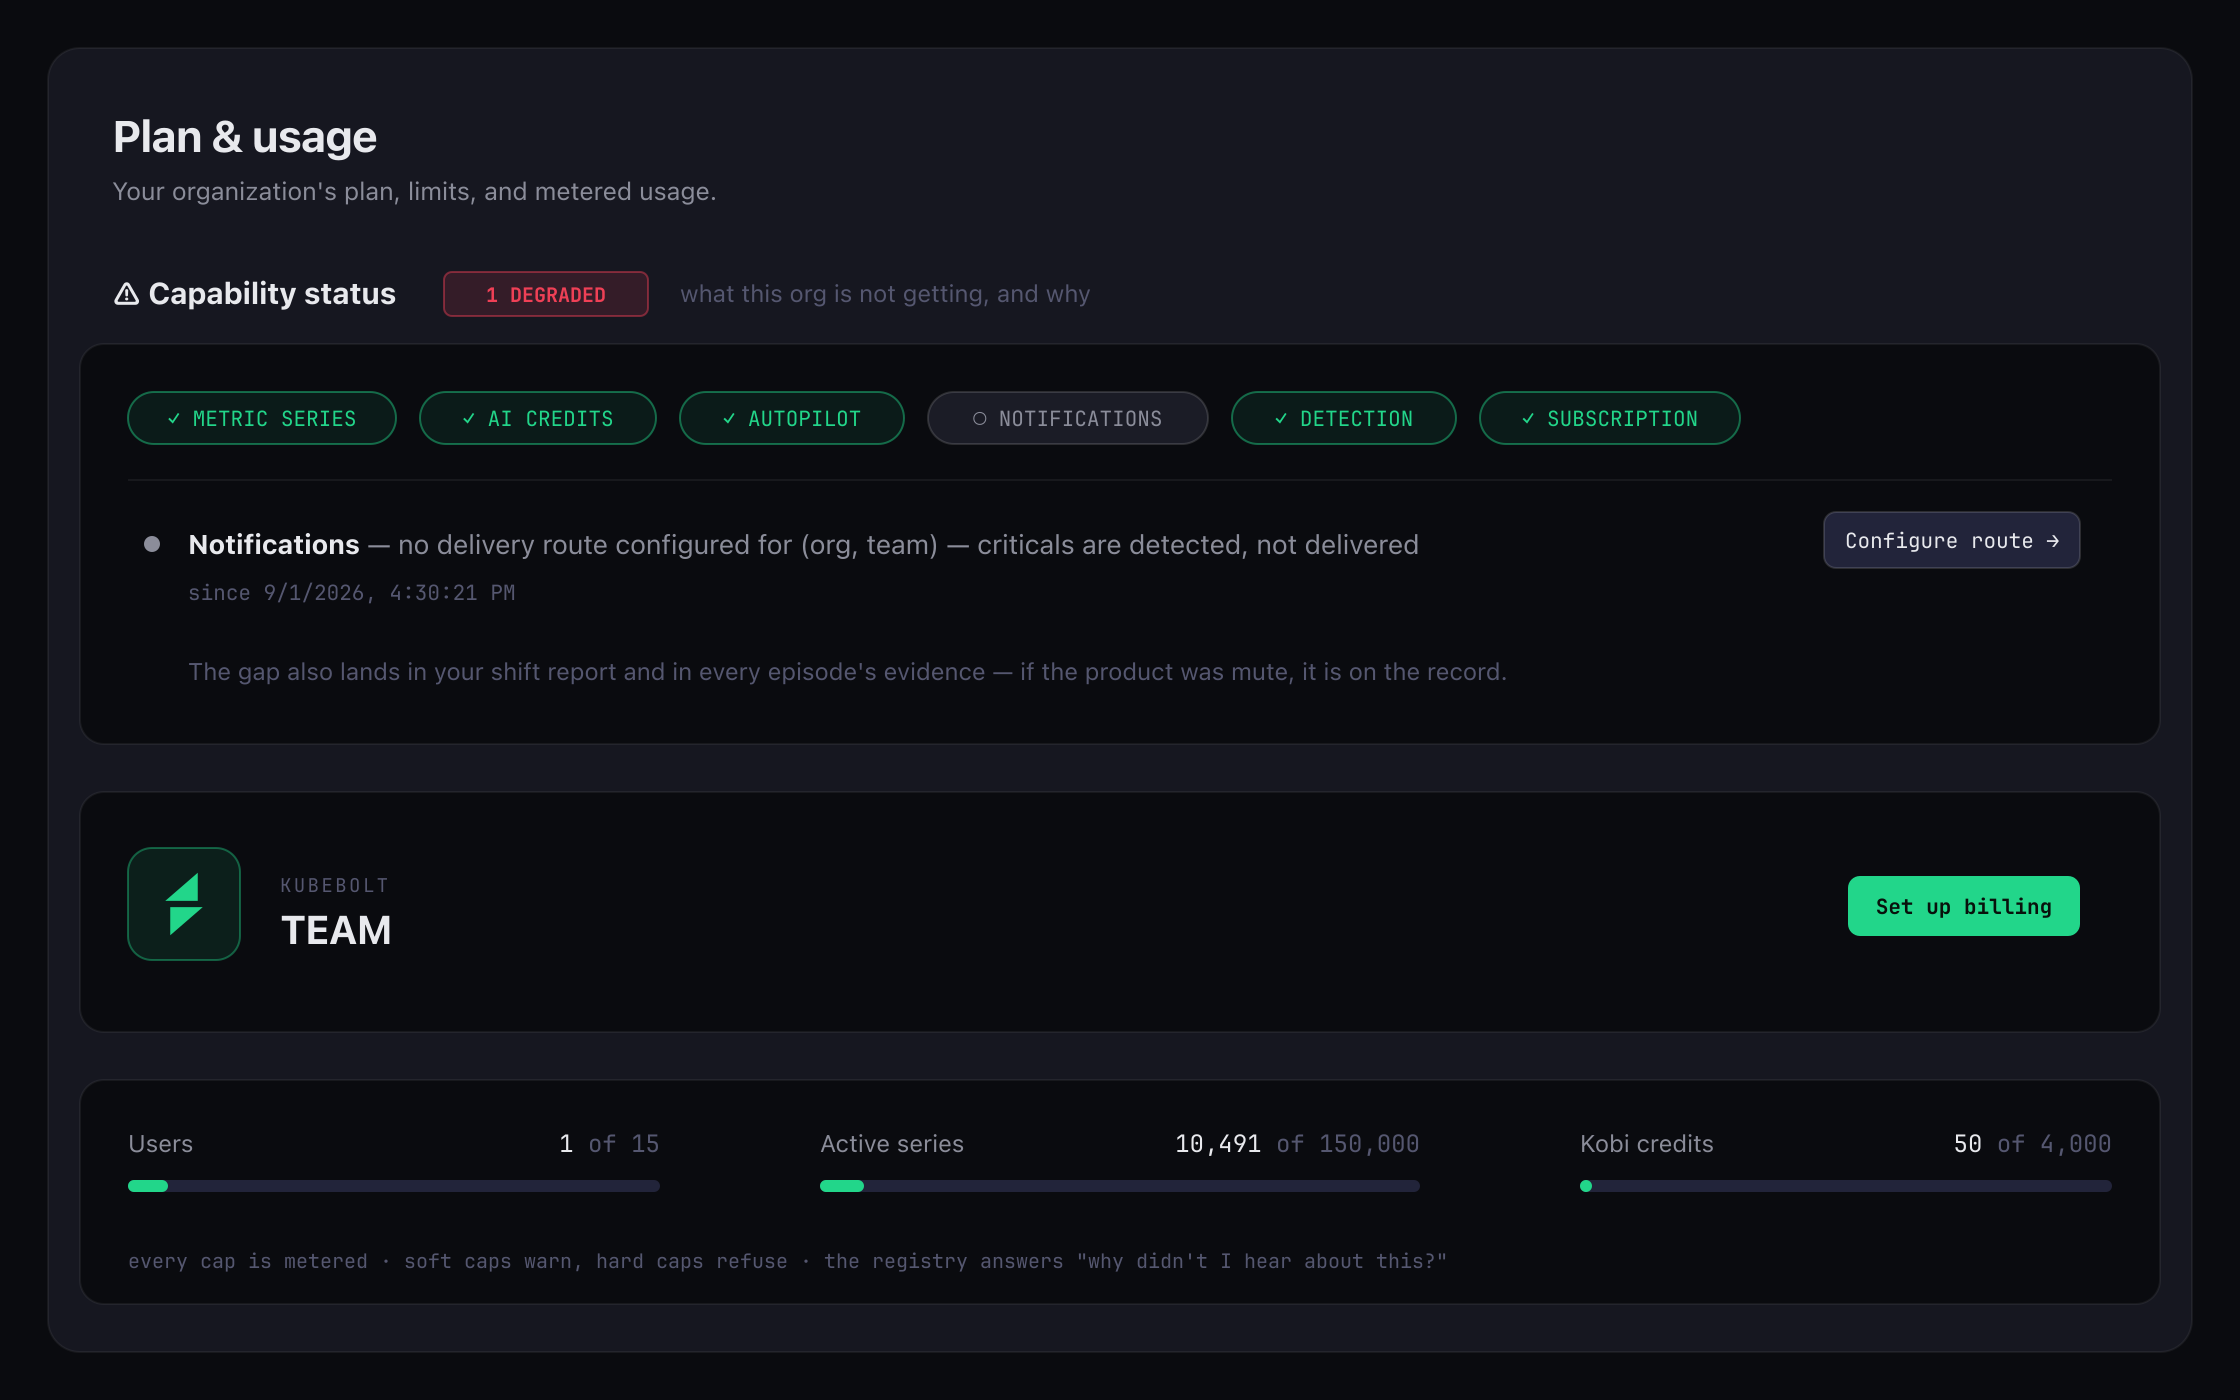The image size is (2240, 1400).
Task: Click the Plan & usage heading
Action: pos(245,137)
